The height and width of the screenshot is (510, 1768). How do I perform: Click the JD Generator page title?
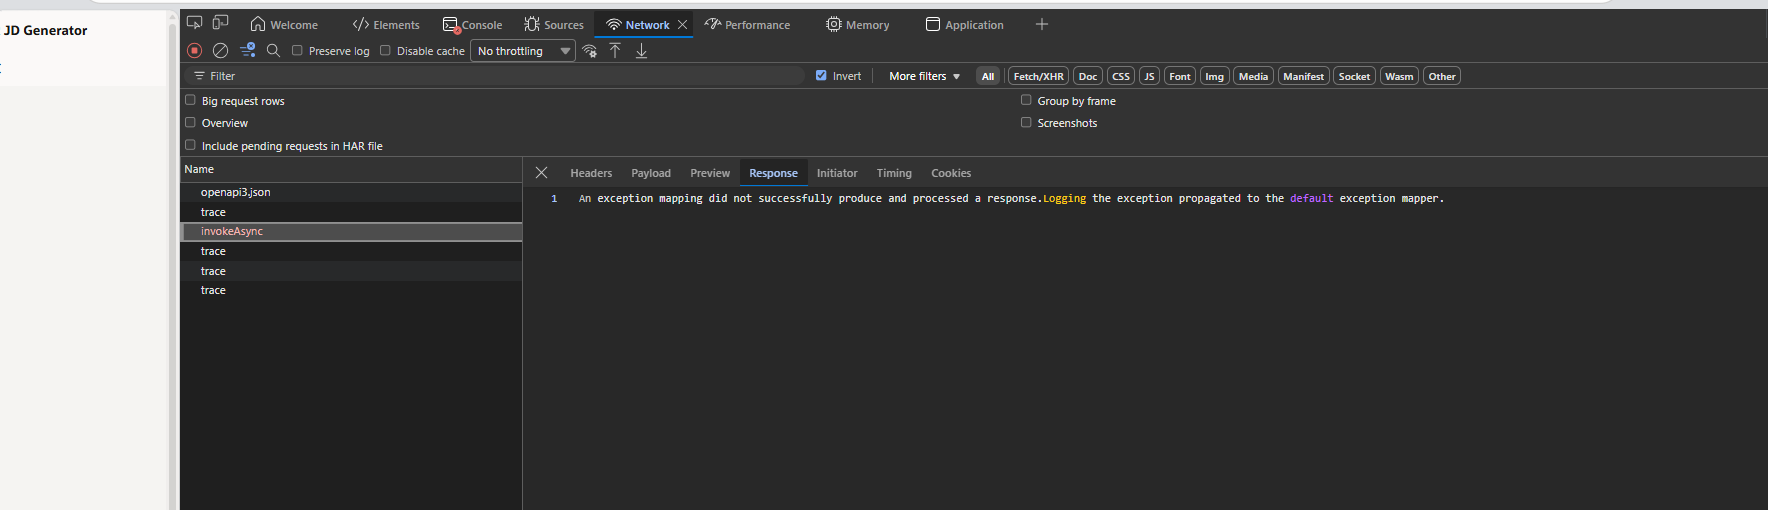click(46, 30)
